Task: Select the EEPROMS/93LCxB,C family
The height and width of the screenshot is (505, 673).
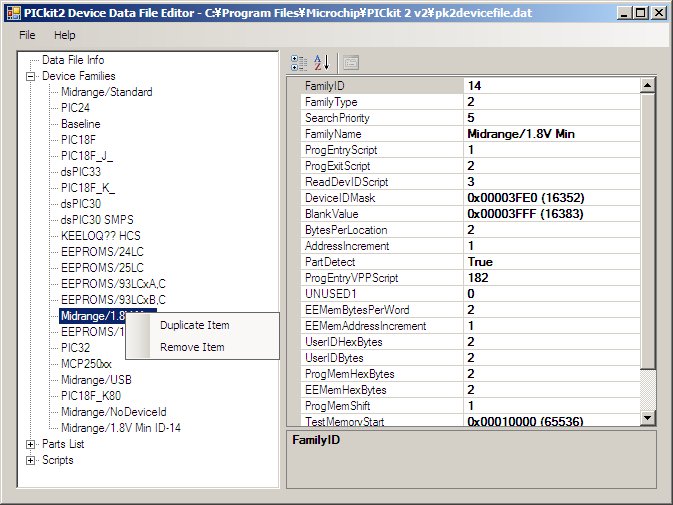Action: (113, 299)
